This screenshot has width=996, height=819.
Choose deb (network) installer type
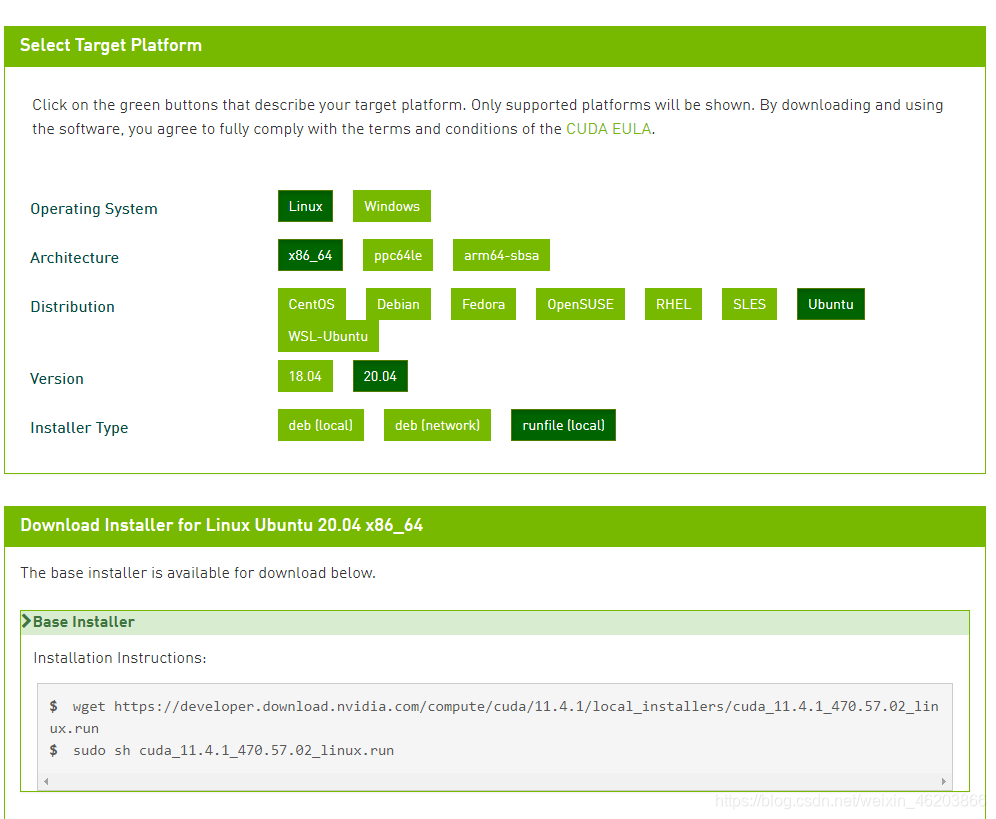[437, 424]
